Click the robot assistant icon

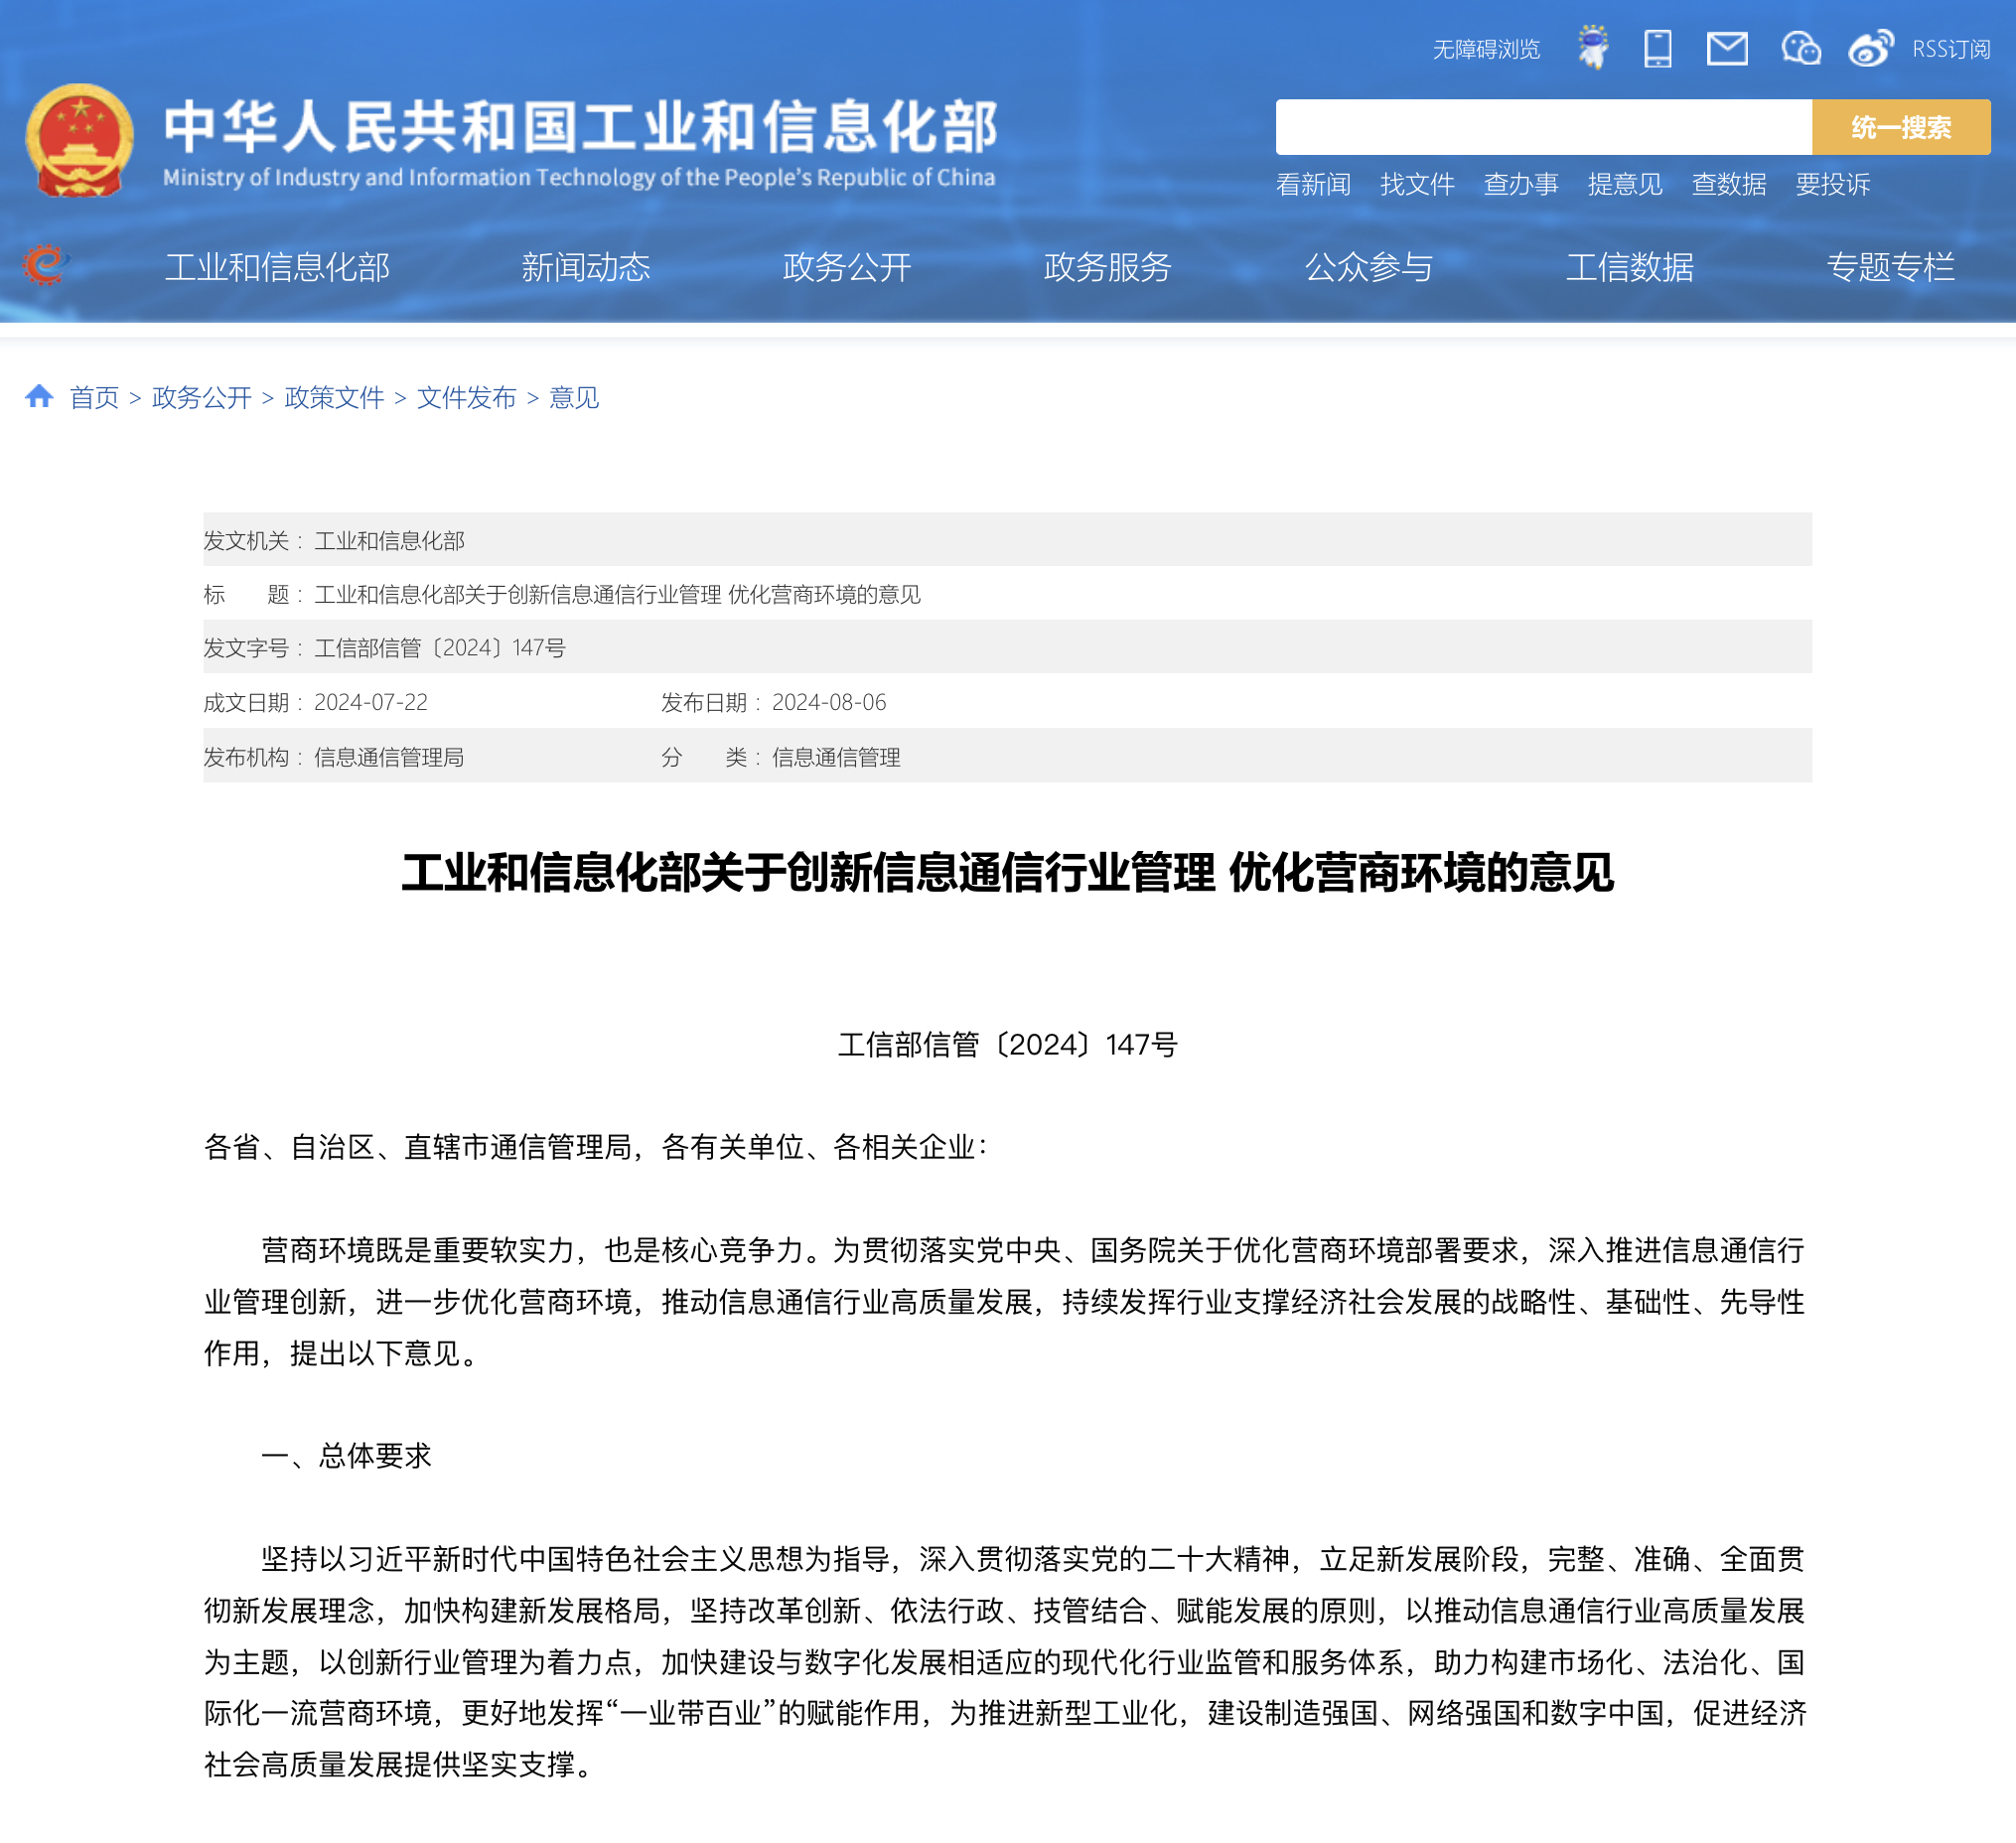click(x=1592, y=48)
